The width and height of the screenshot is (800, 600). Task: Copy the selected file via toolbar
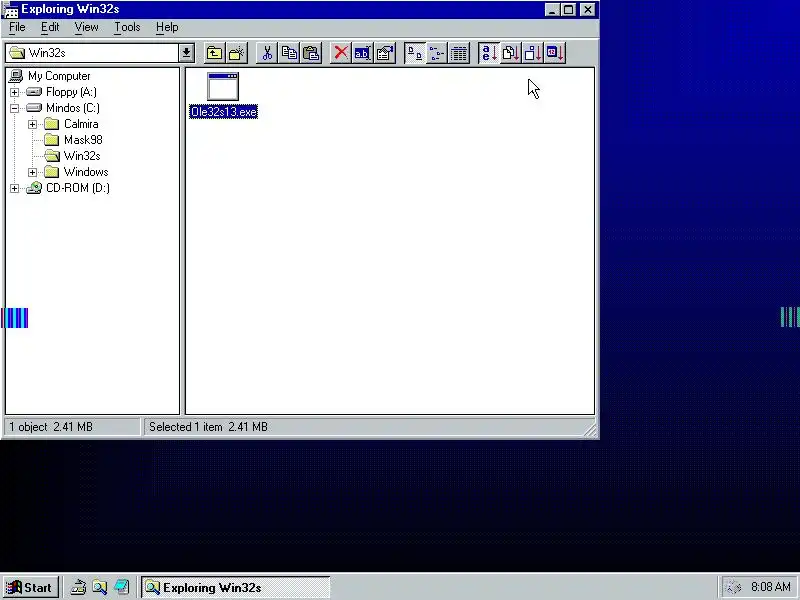click(289, 53)
